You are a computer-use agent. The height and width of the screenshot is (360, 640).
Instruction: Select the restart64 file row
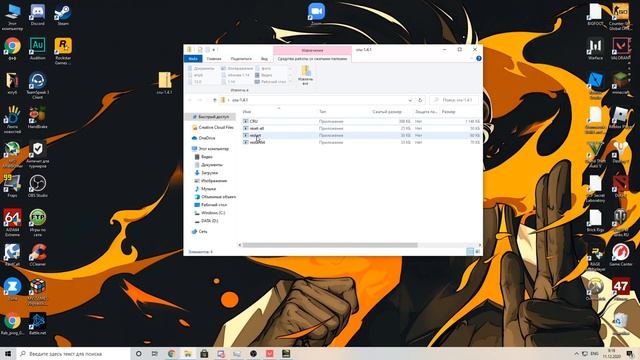click(361, 142)
